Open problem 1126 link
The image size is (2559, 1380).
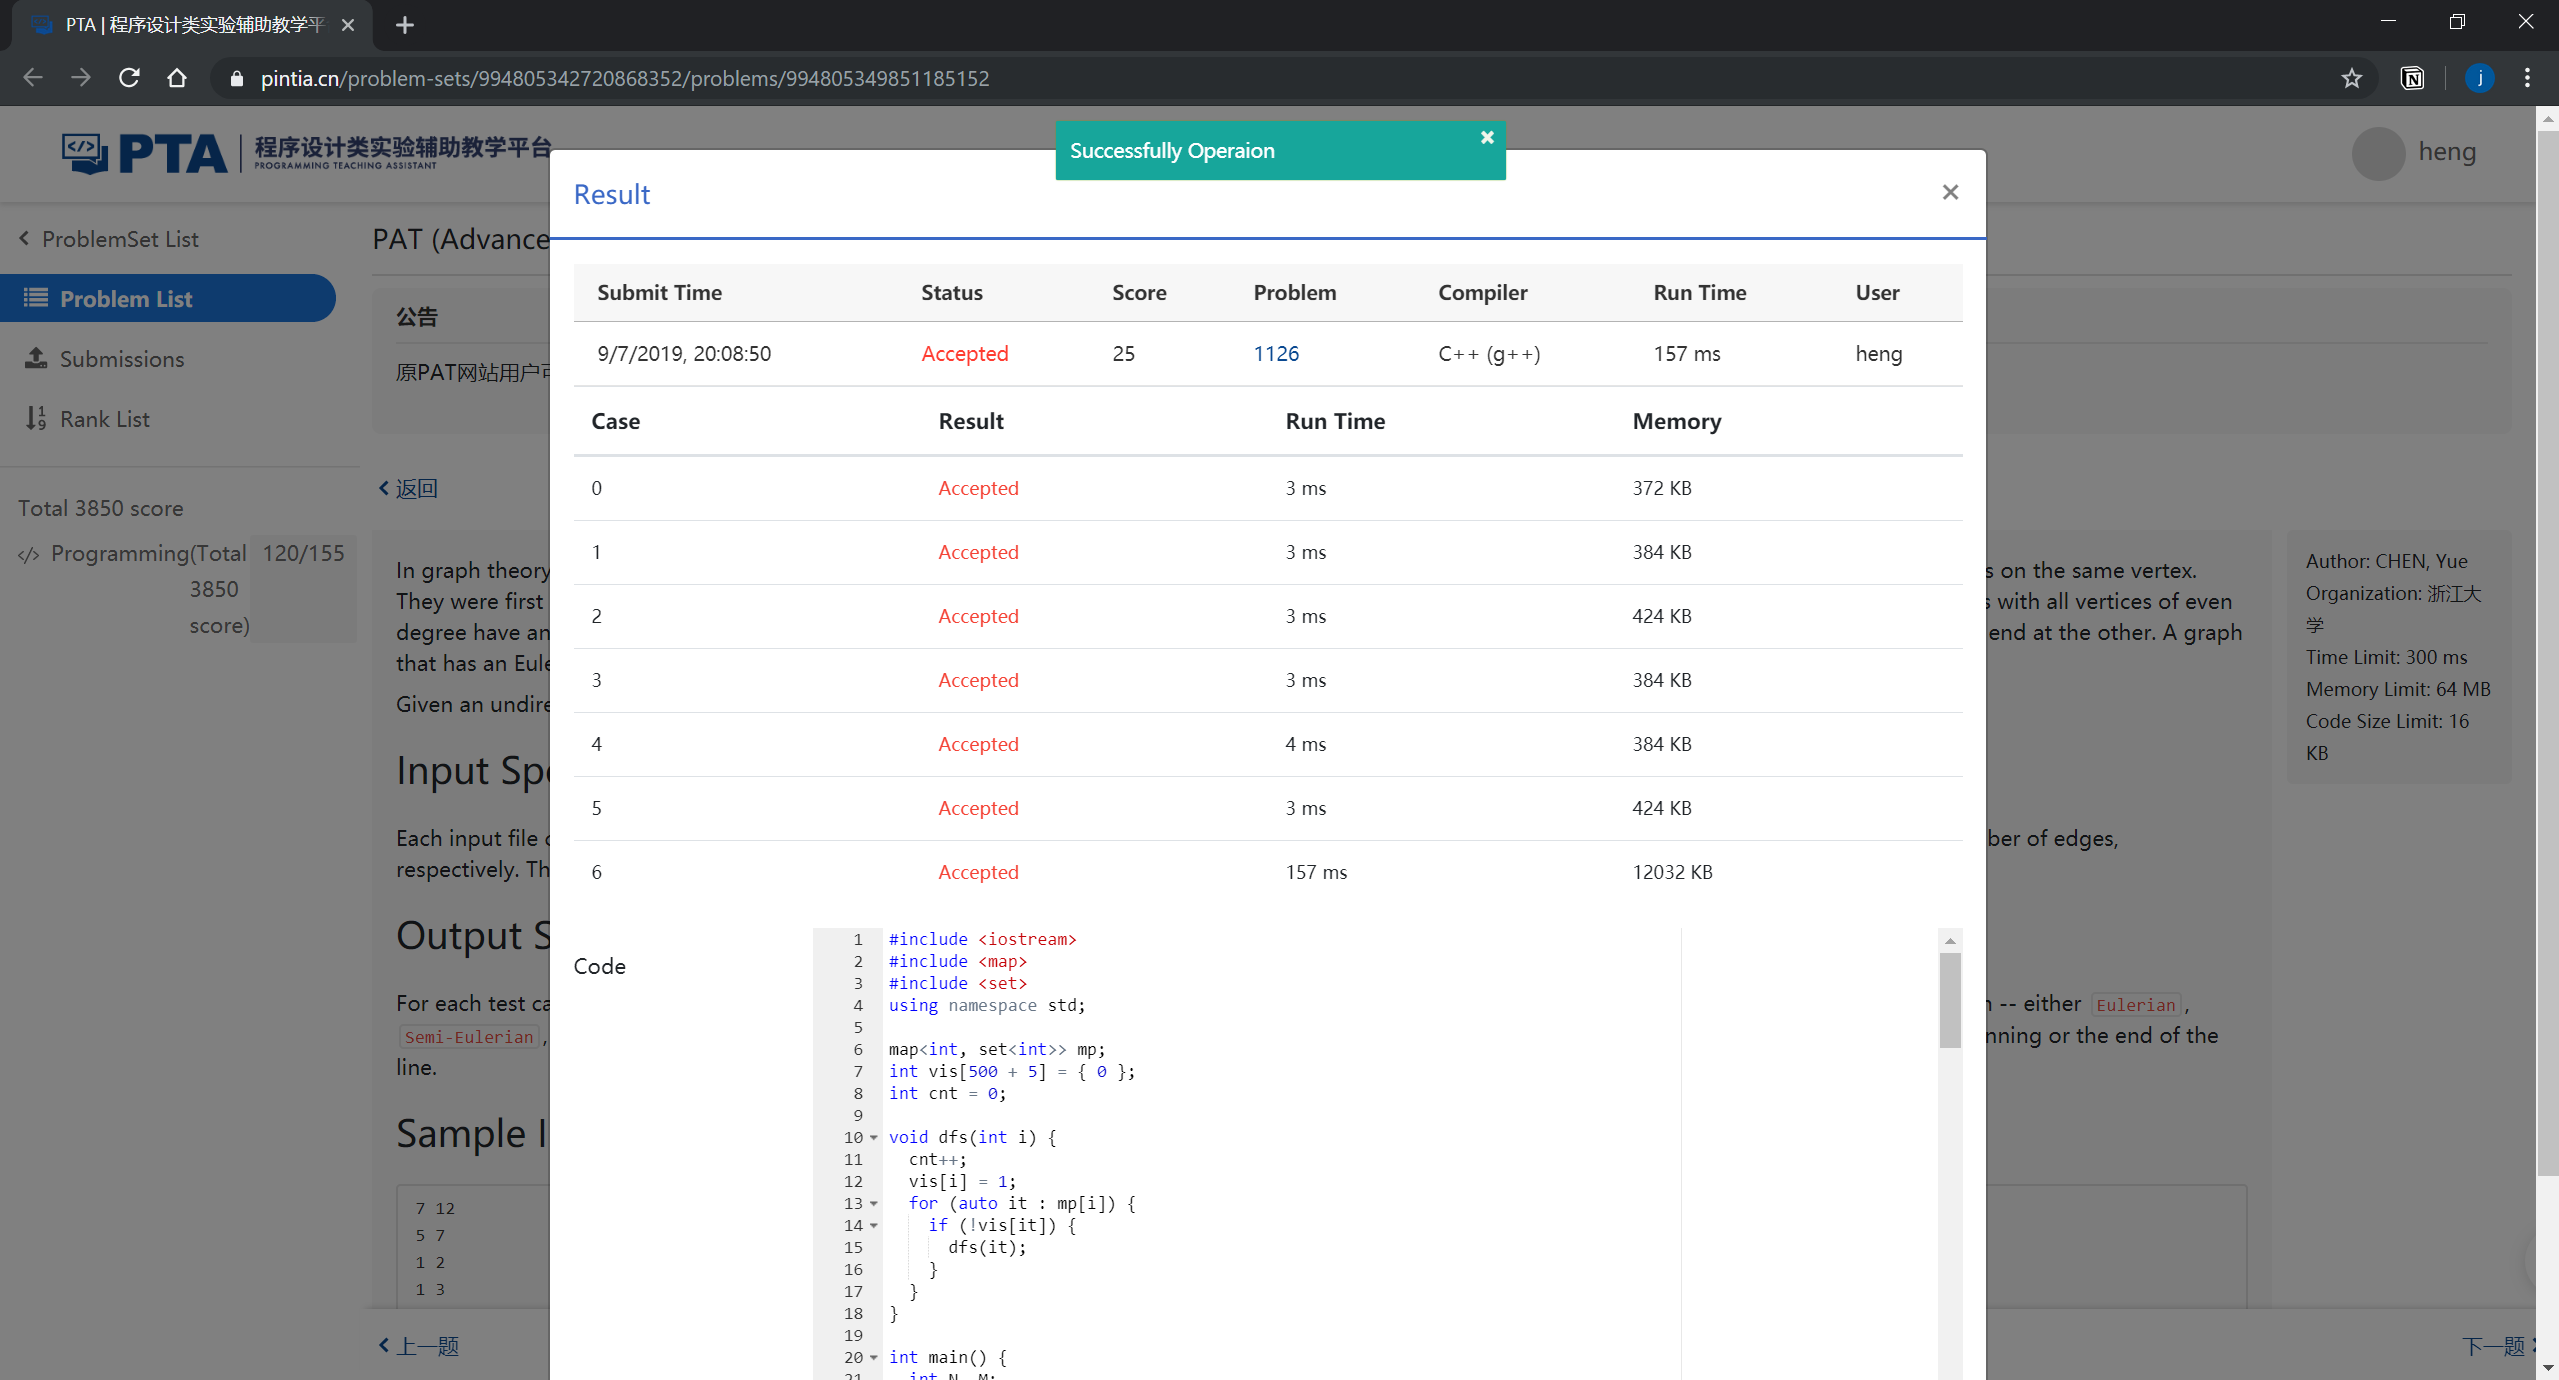[x=1276, y=353]
